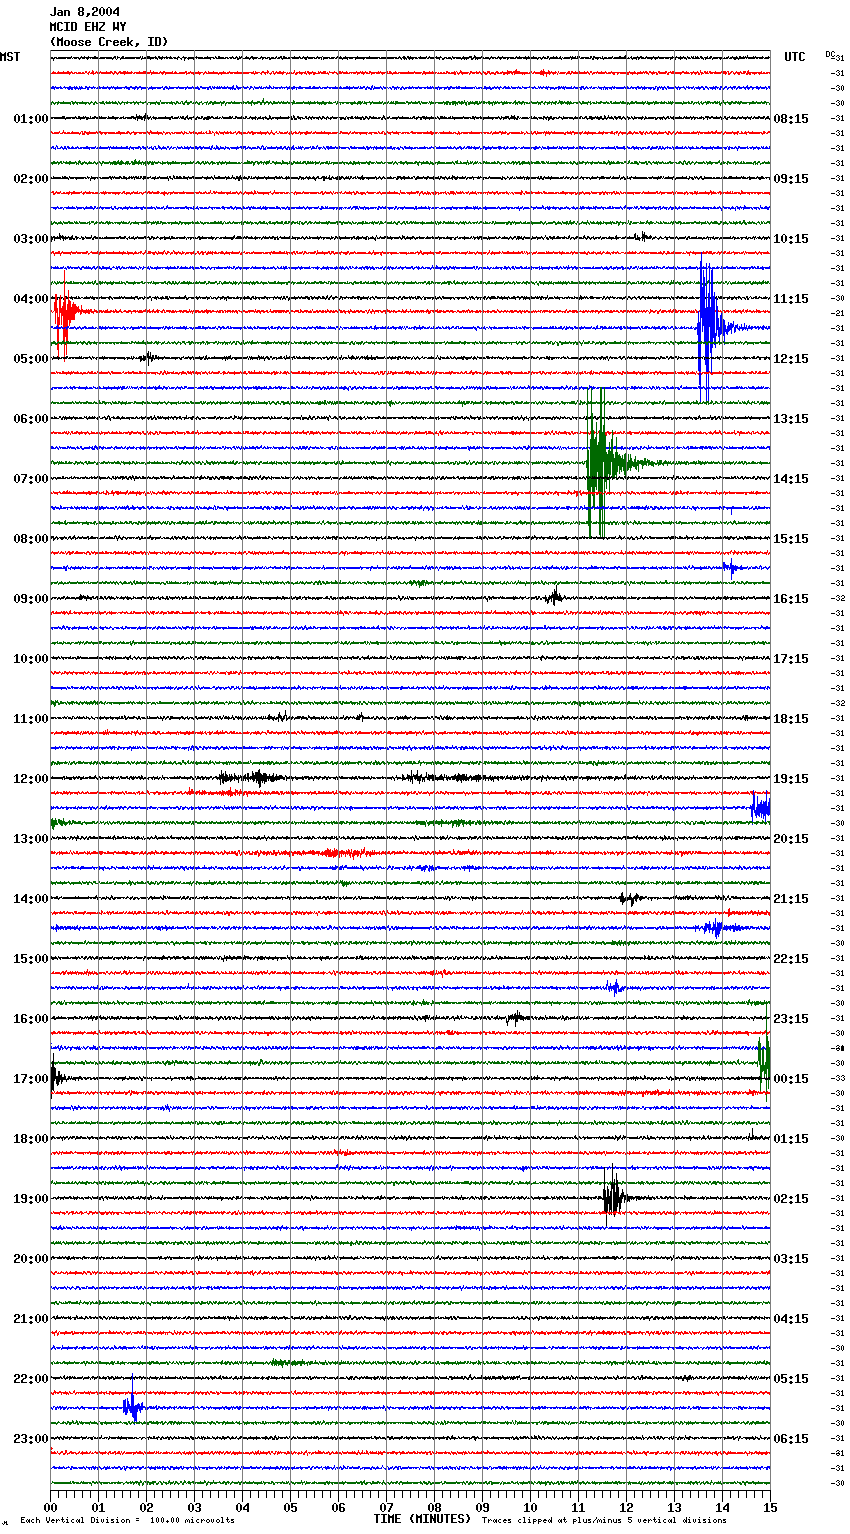This screenshot has height=1534, width=850.
Task: Click the "Each Vertical Division = 100.00 microvolts" note
Action: click(127, 1520)
